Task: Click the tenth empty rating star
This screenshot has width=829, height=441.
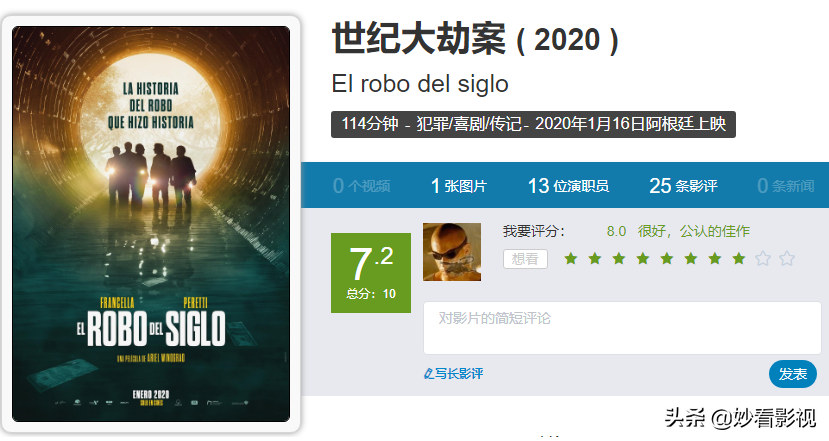Action: coord(787,259)
